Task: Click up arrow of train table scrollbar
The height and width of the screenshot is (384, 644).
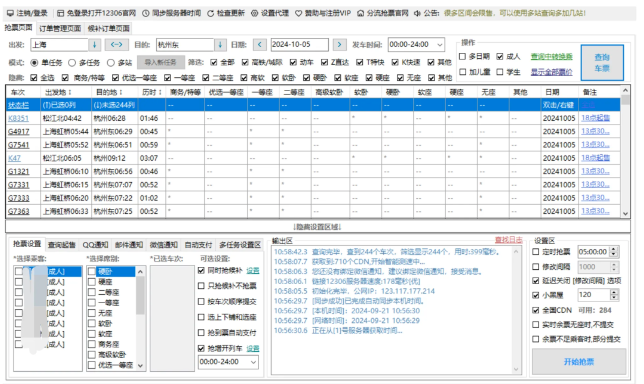Action: pos(625,90)
